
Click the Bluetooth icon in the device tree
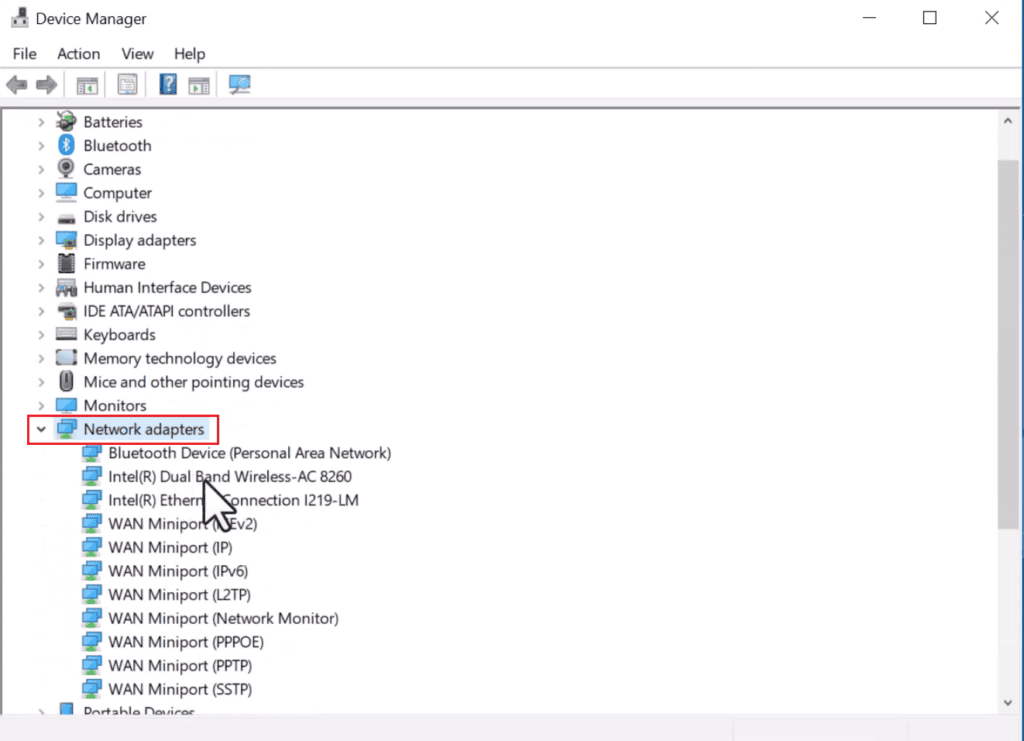[x=66, y=145]
